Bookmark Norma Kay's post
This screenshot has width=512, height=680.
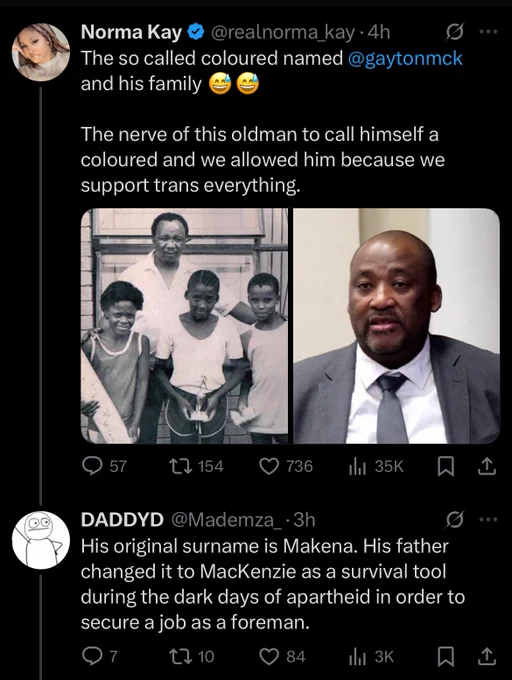(445, 467)
